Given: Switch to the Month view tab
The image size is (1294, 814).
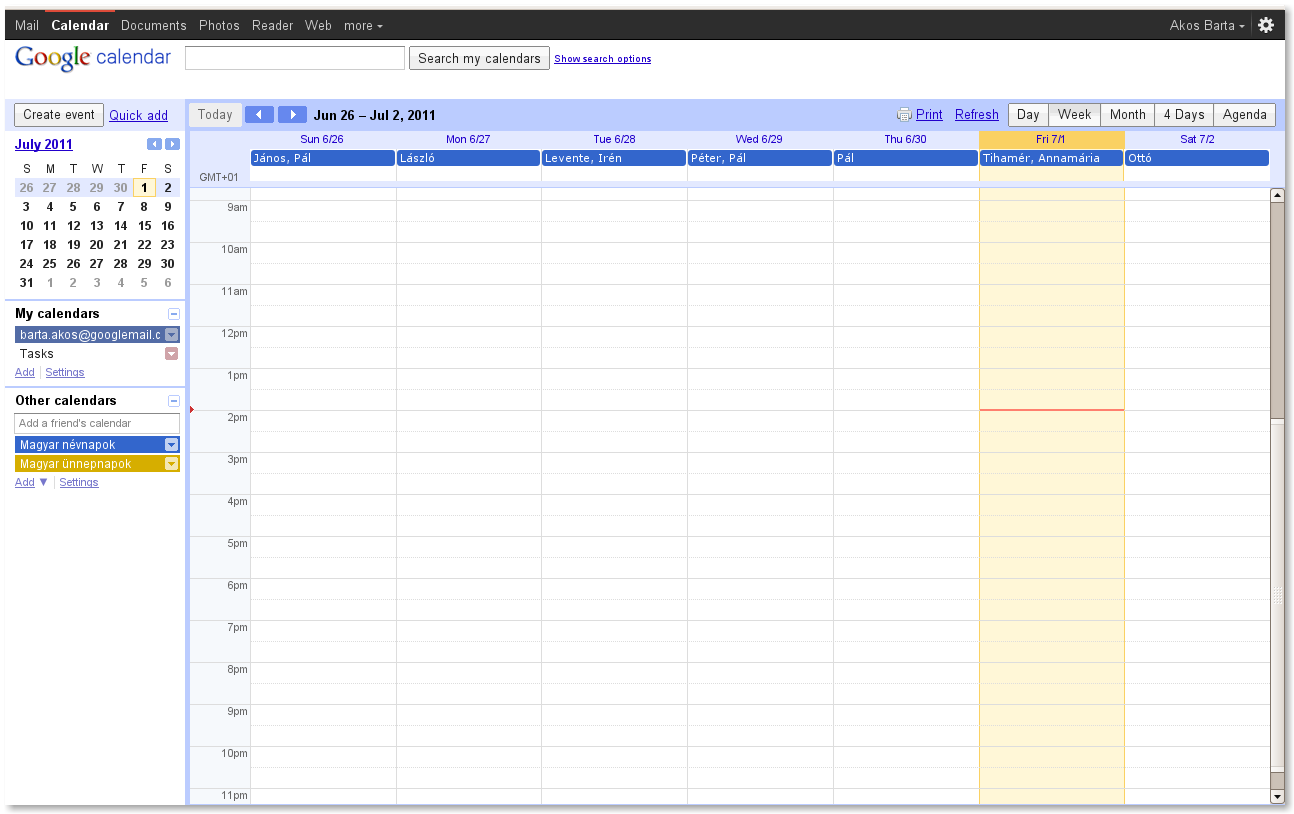Looking at the screenshot, I should pyautogui.click(x=1127, y=114).
